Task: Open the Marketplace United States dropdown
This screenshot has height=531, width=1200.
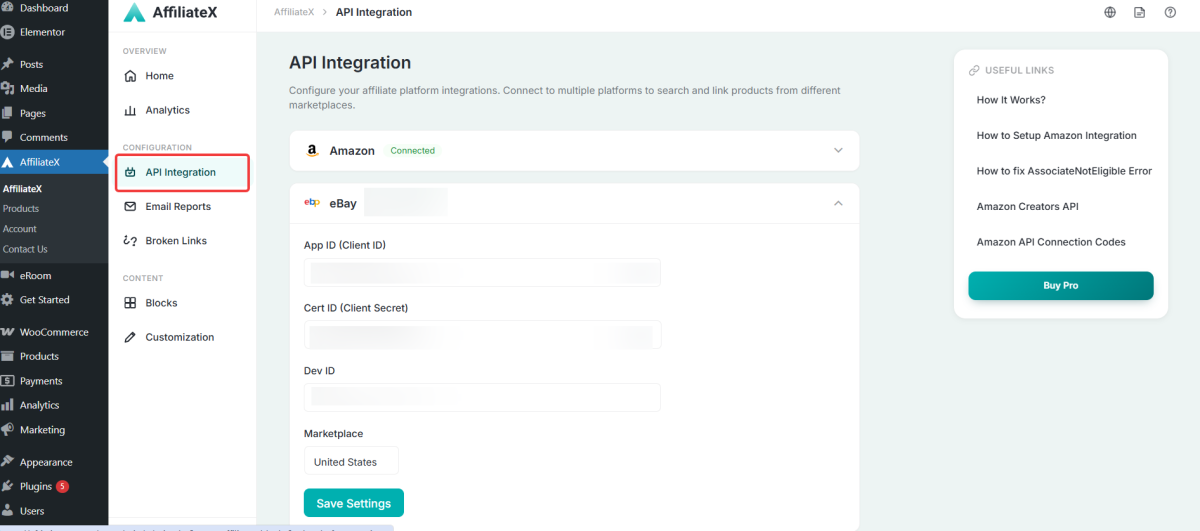Action: tap(351, 461)
